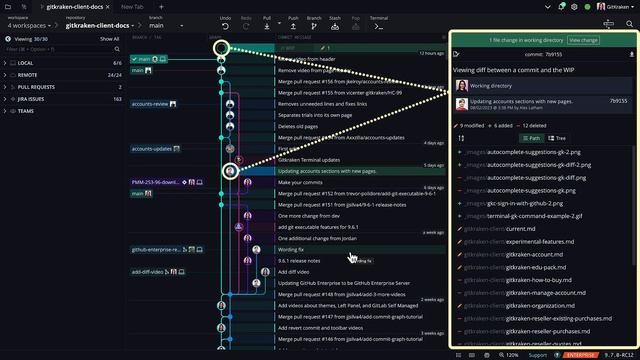Click the list view icon in status bar
640x360 pixels.
[x=458, y=355]
